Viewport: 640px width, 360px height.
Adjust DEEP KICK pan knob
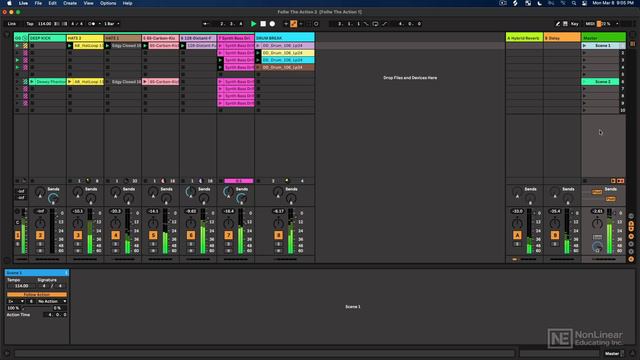tap(40, 223)
